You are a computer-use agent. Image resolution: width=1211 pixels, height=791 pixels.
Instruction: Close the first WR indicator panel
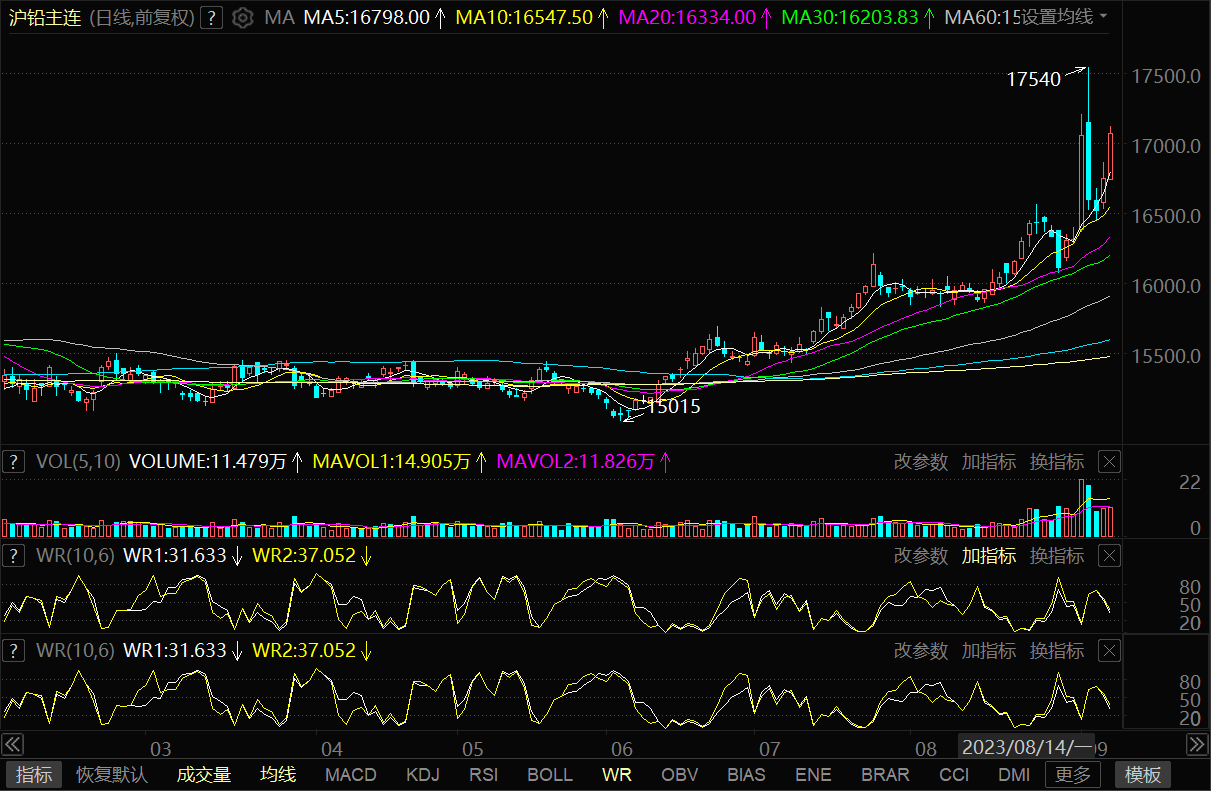(x=1110, y=555)
